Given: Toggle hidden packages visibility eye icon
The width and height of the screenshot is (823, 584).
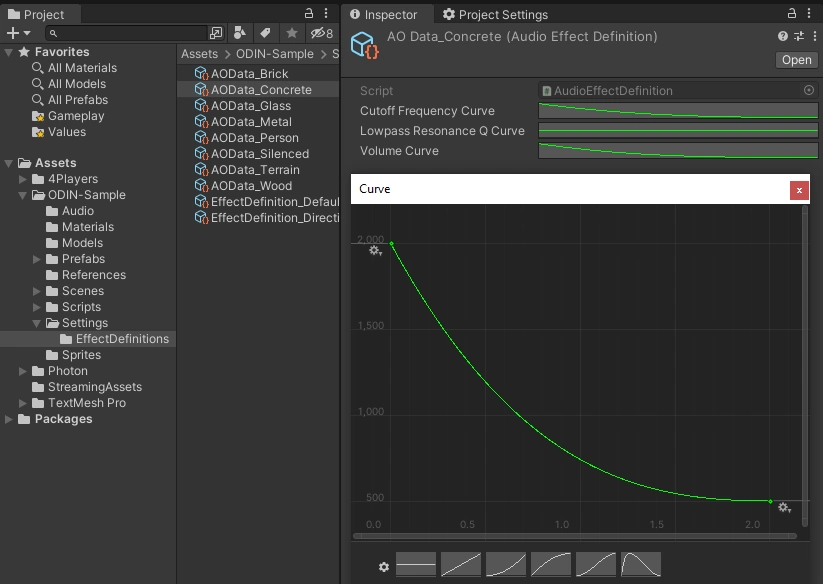Looking at the screenshot, I should point(321,33).
